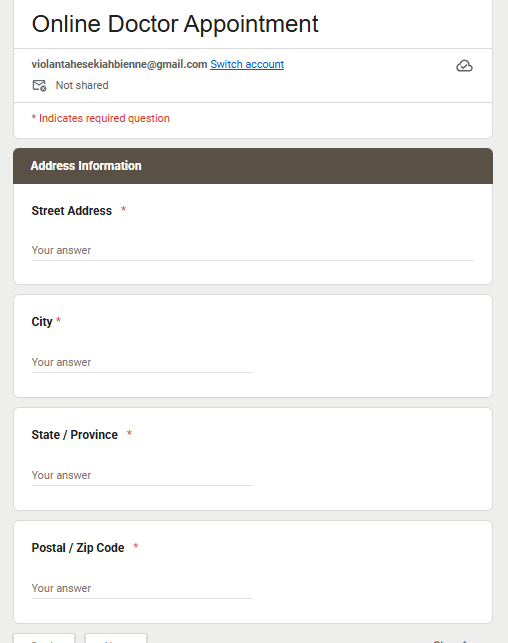Viewport: 508px width, 643px height.
Task: Click the Indicates required question notice
Action: [100, 118]
